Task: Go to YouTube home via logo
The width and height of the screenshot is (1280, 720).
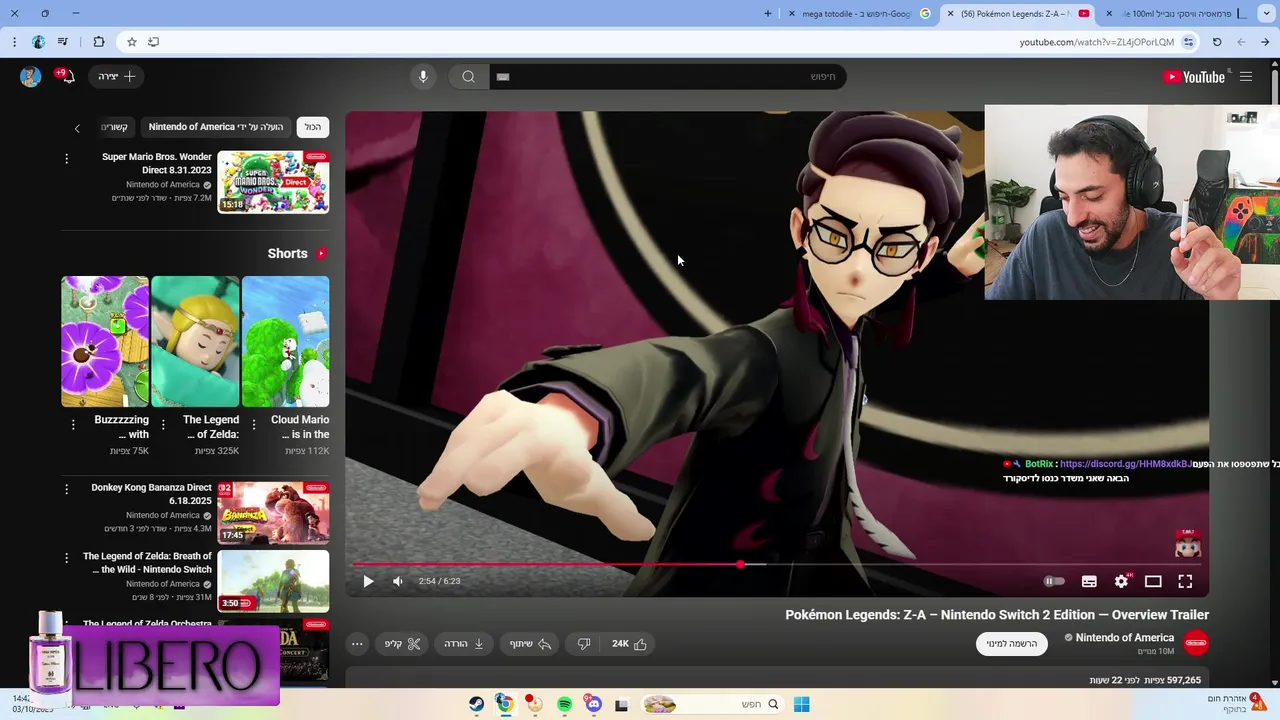Action: coord(1194,77)
